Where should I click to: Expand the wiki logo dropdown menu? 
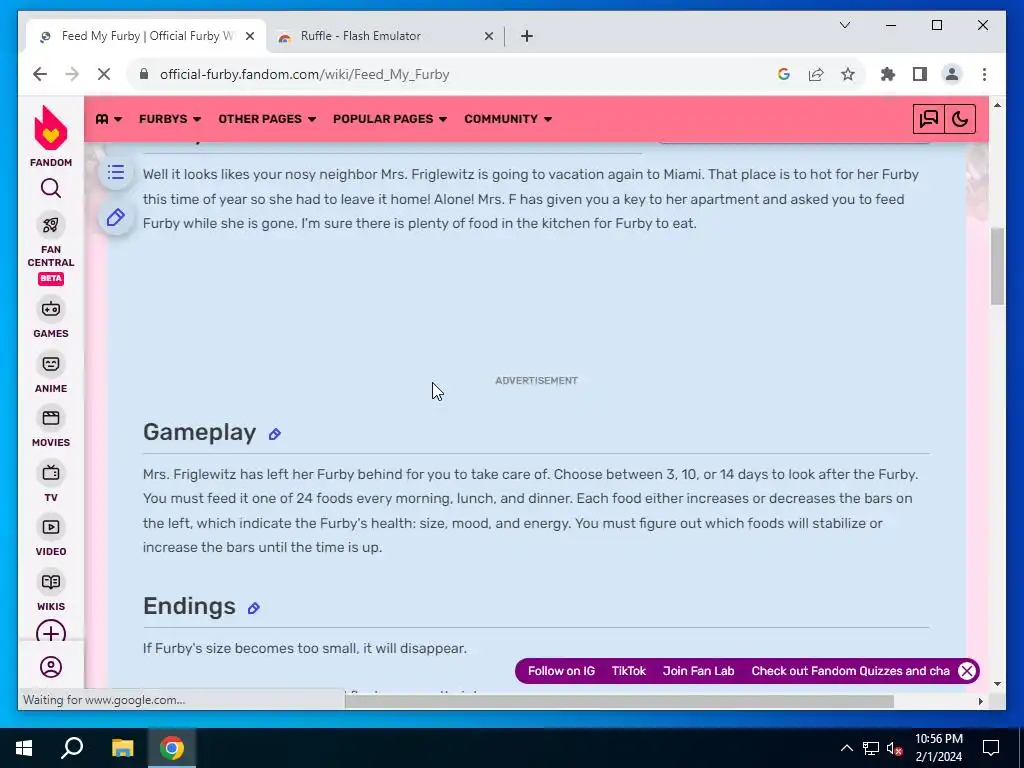click(x=108, y=119)
